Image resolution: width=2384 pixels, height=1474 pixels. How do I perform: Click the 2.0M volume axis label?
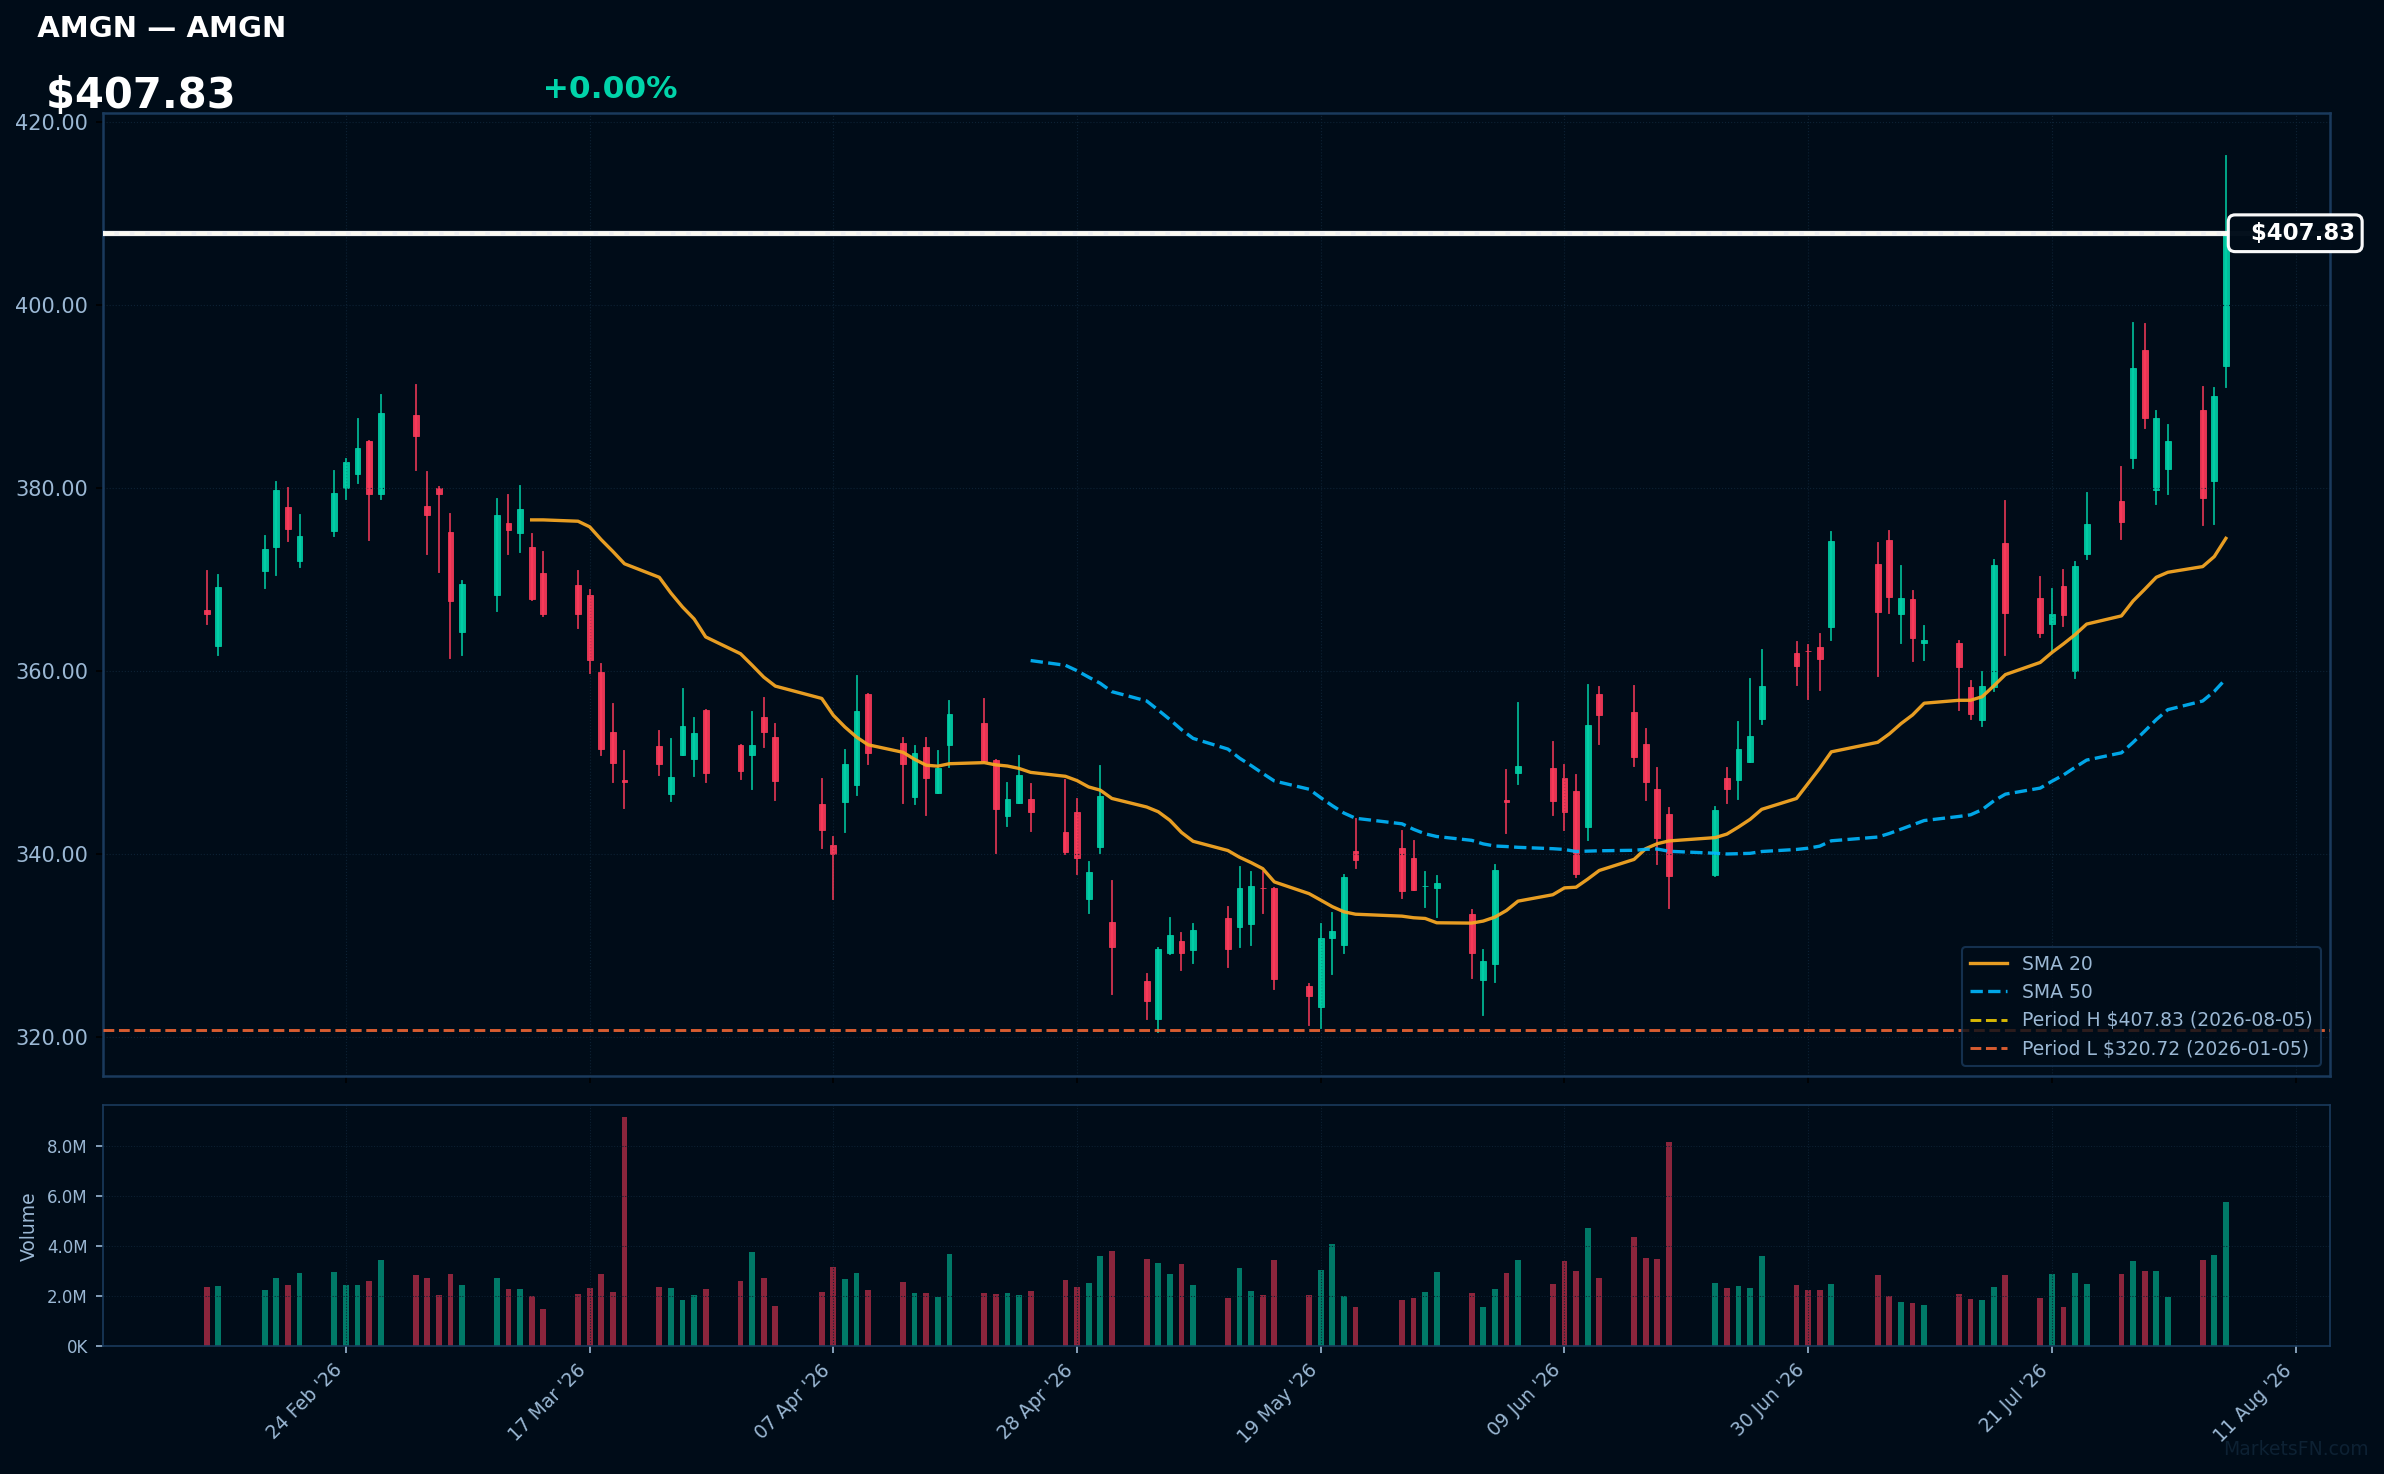(66, 1297)
